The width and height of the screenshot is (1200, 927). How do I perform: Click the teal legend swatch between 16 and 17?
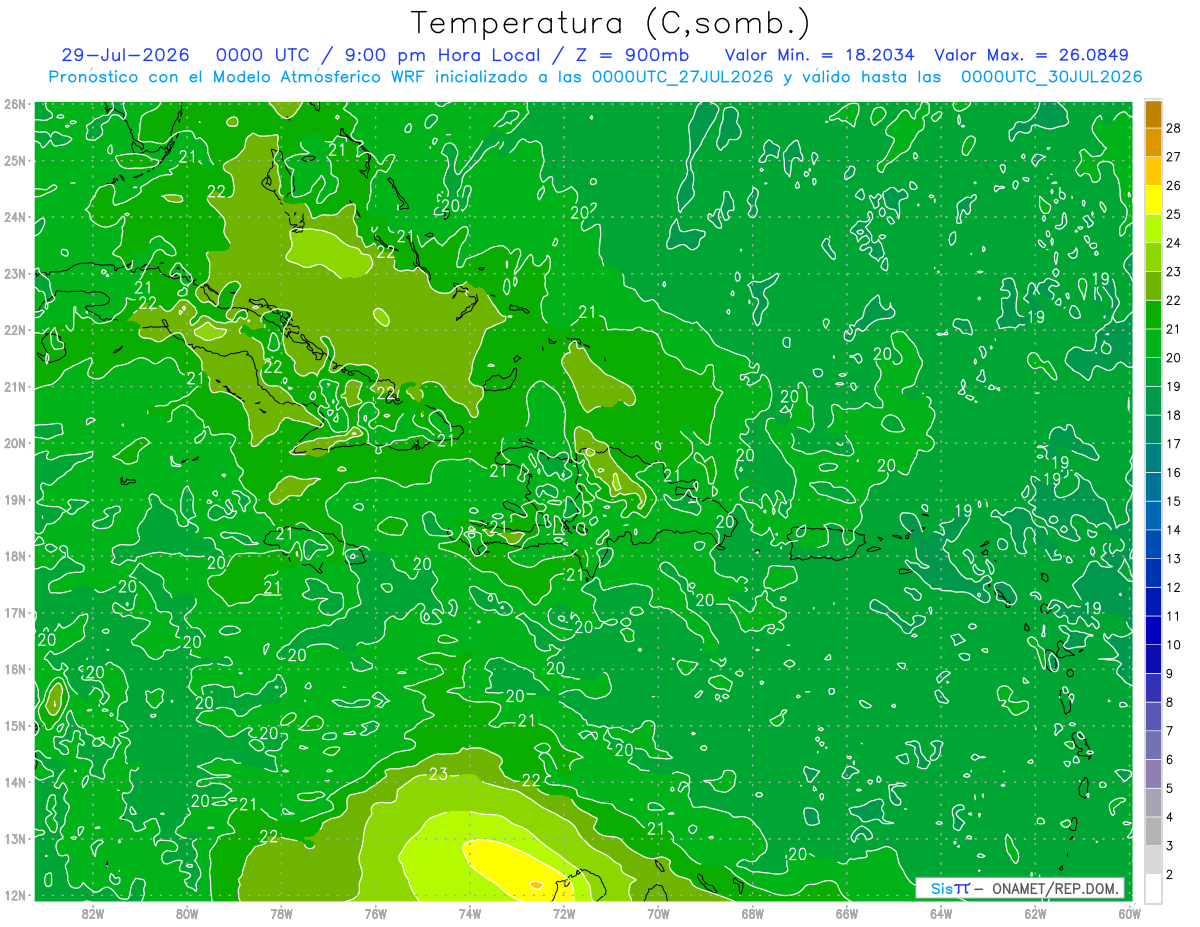(1153, 458)
